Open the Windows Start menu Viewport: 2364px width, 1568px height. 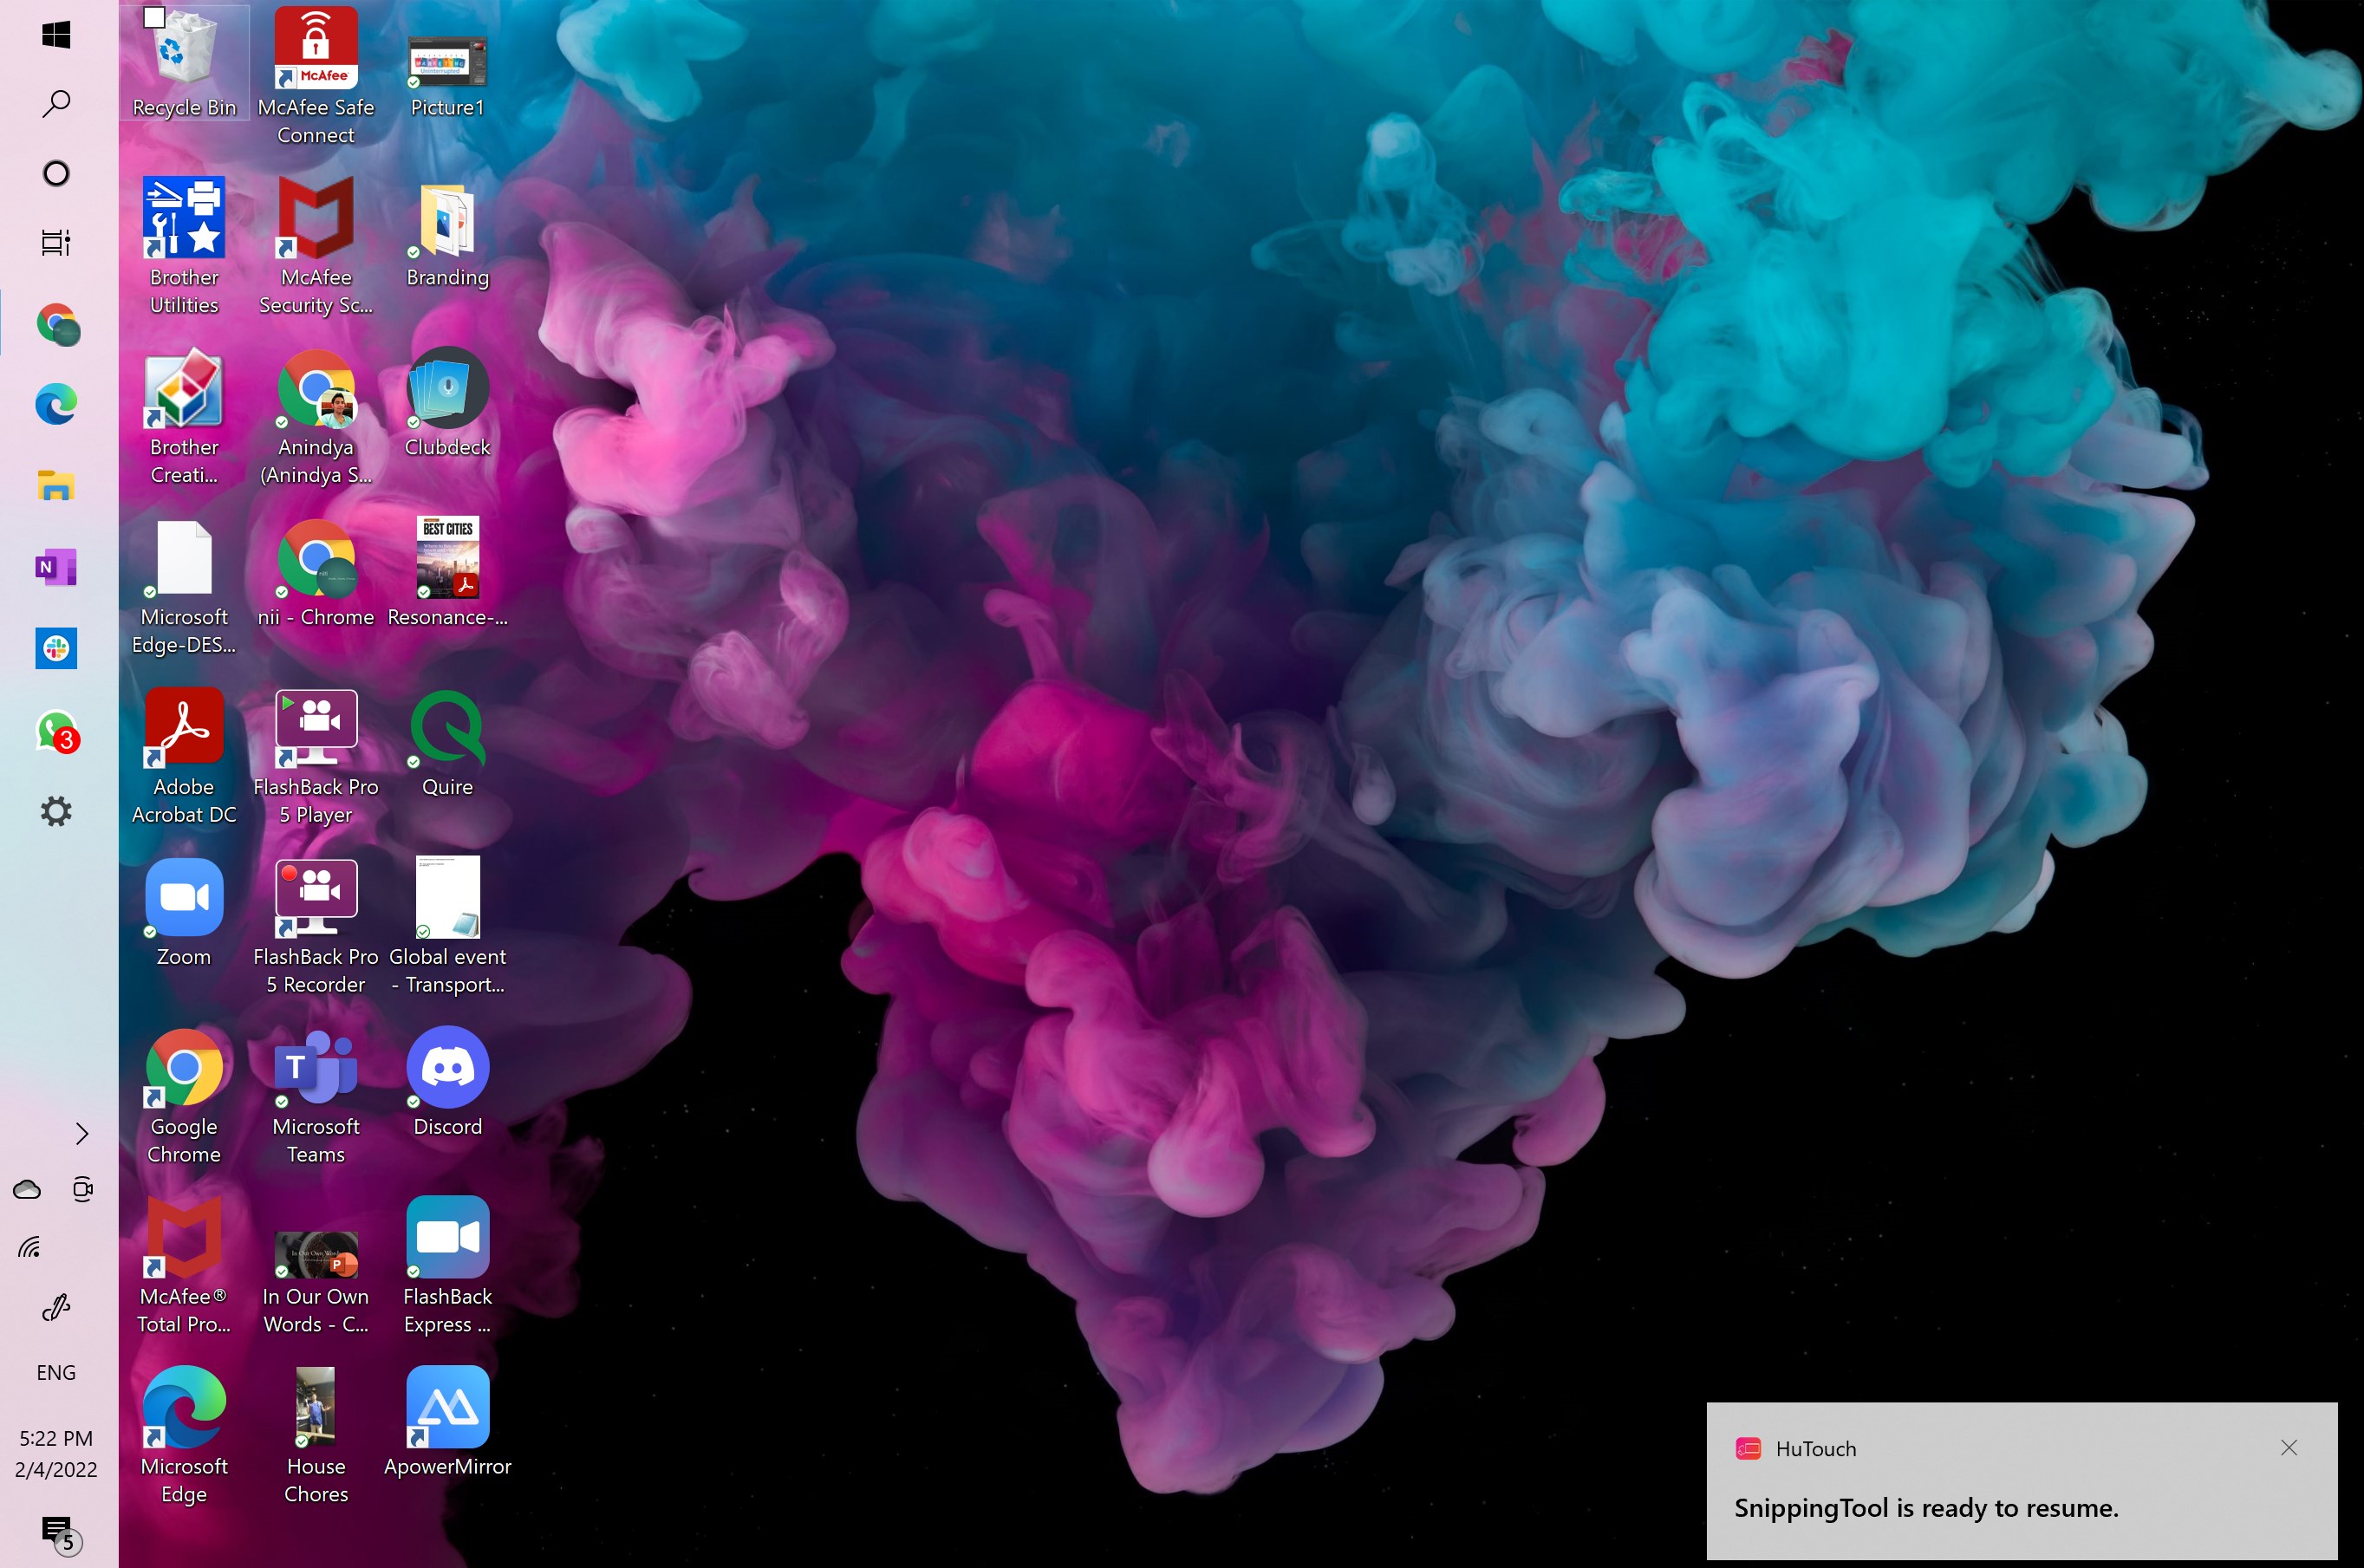(x=56, y=35)
